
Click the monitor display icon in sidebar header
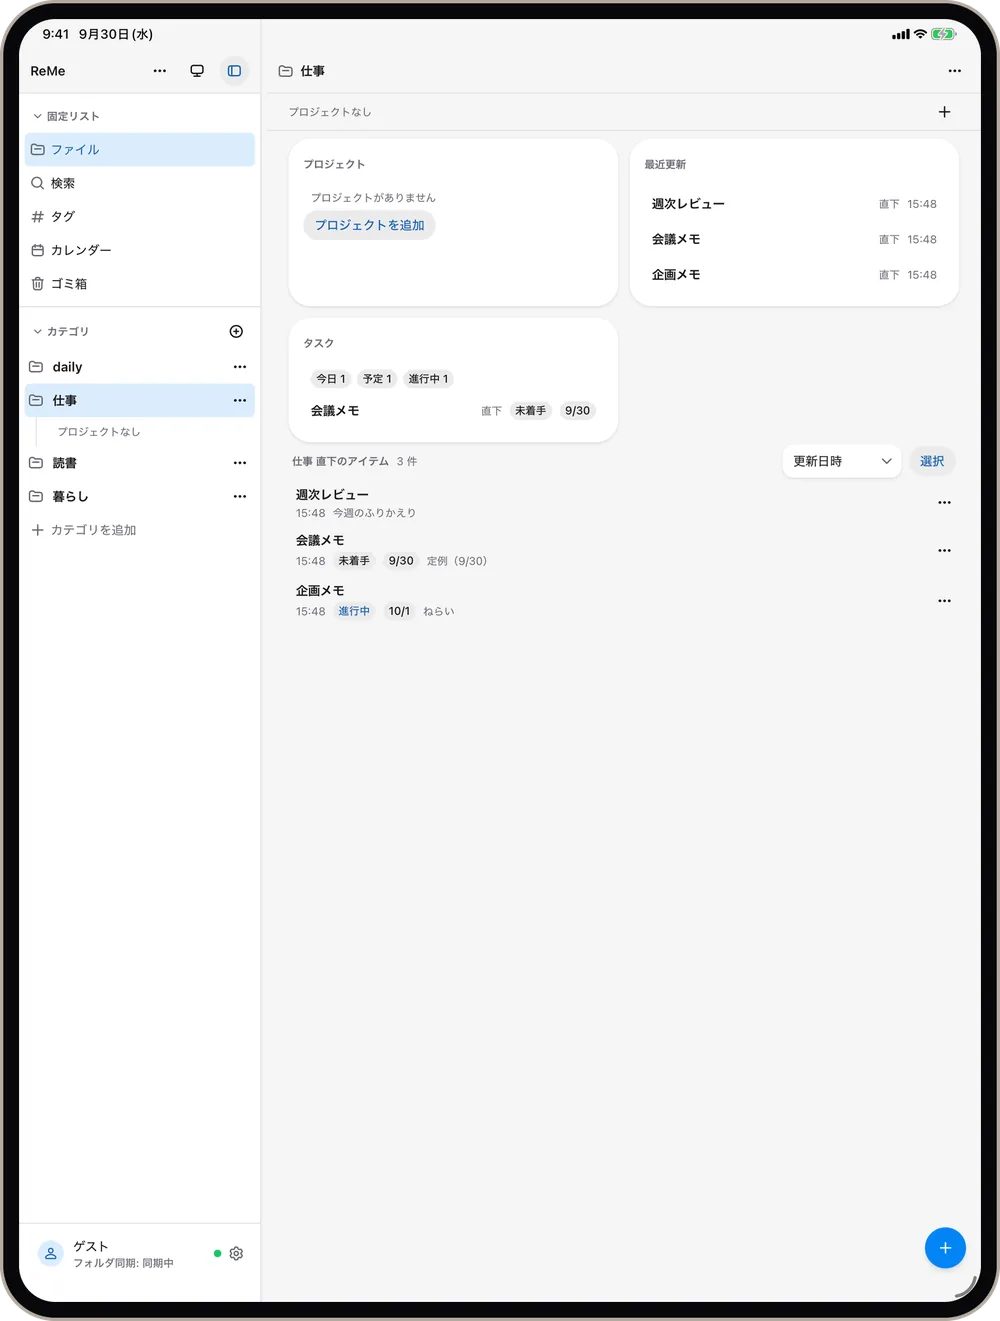pos(197,71)
